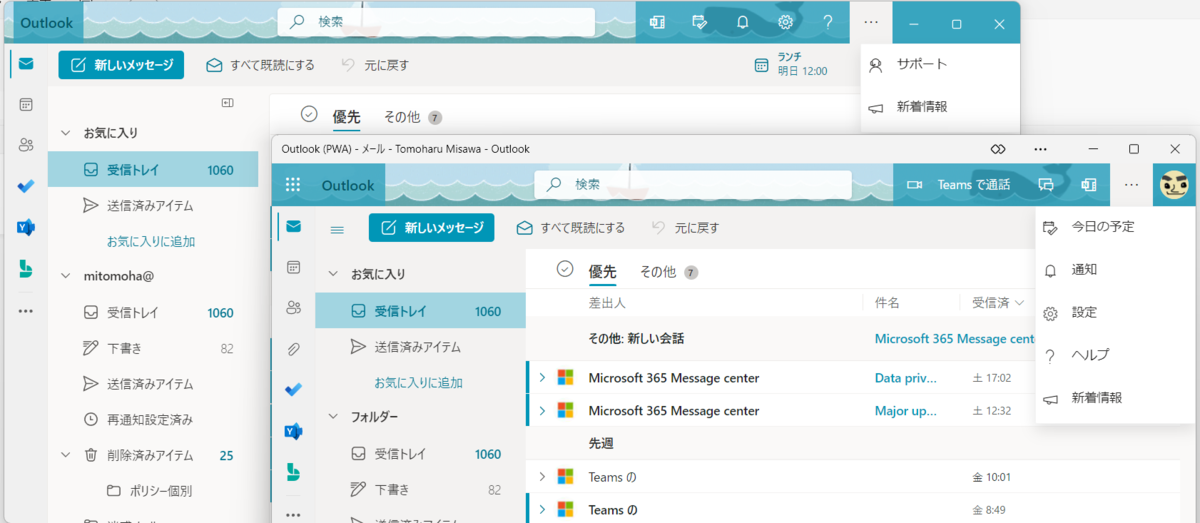This screenshot has width=1200, height=523.
Task: Show more apps in back window's sidebar
Action: point(26,310)
